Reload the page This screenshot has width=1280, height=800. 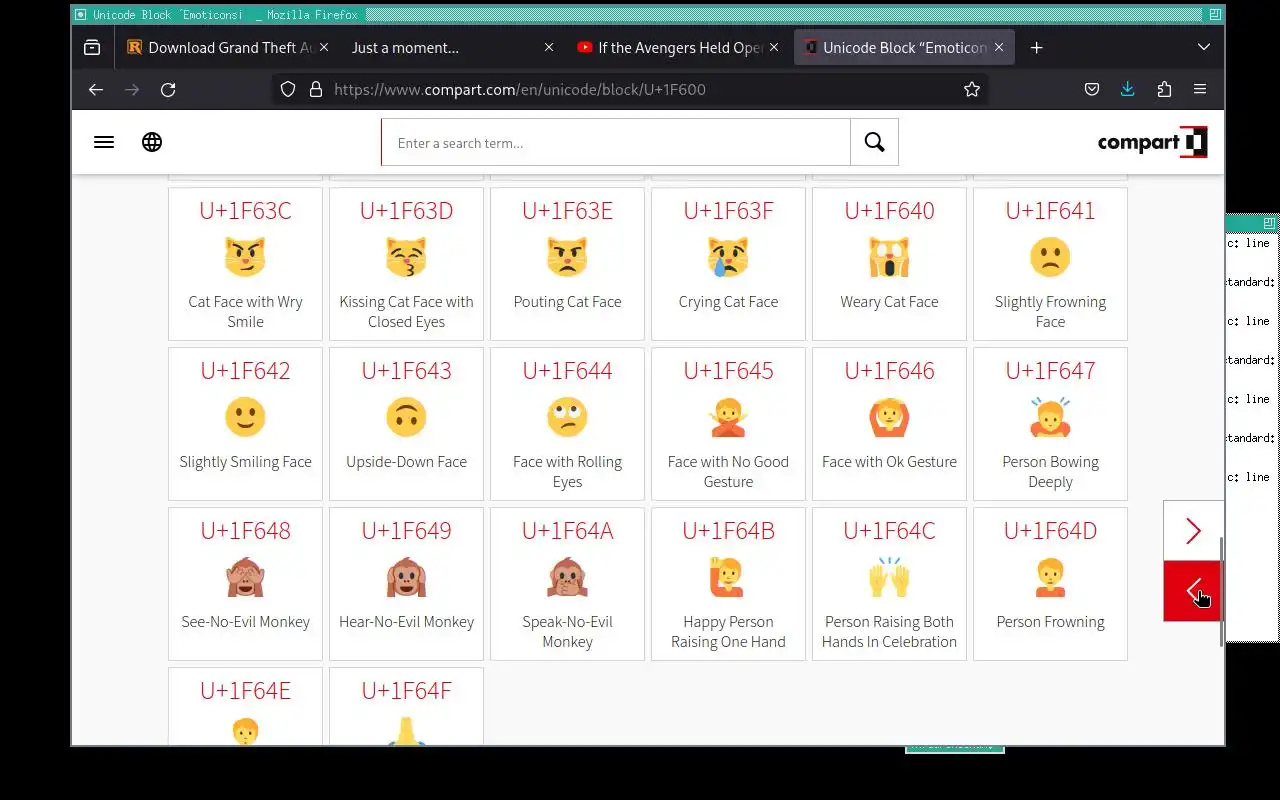coord(168,89)
